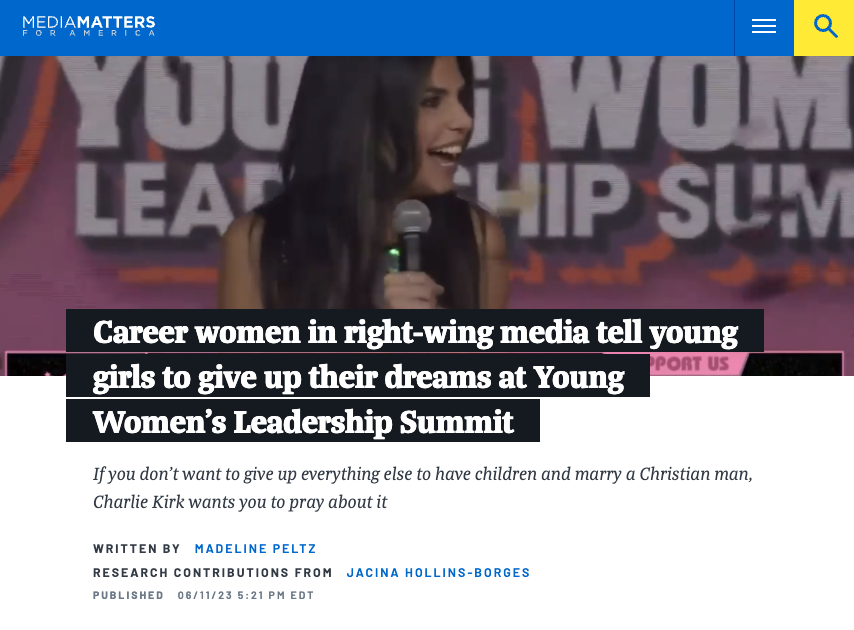Click subtitle line starting 'If you don't want'
The width and height of the screenshot is (854, 630).
click(x=422, y=474)
